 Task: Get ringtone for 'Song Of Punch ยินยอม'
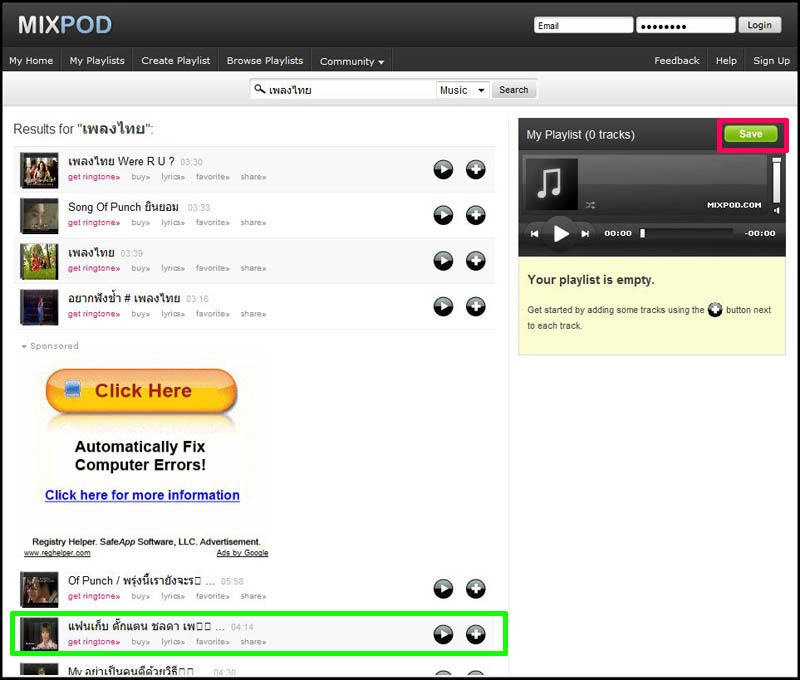[x=94, y=223]
